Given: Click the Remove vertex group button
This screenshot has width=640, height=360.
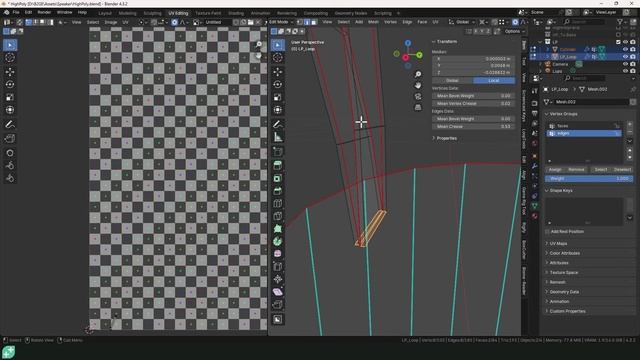Looking at the screenshot, I should tap(576, 169).
